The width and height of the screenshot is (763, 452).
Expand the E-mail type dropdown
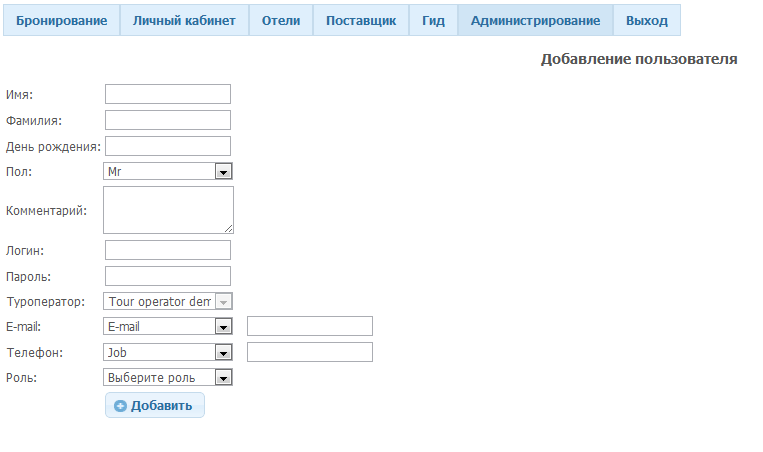click(x=168, y=326)
